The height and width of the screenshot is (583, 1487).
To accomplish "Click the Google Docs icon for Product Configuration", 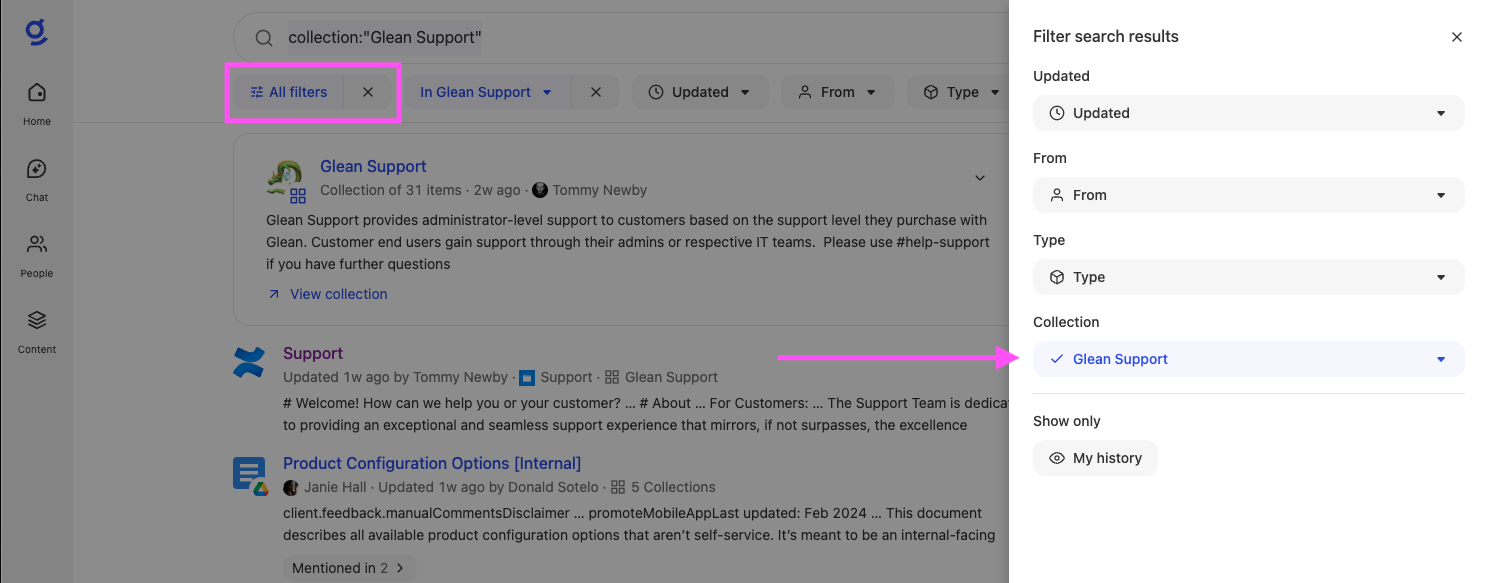I will tap(249, 474).
